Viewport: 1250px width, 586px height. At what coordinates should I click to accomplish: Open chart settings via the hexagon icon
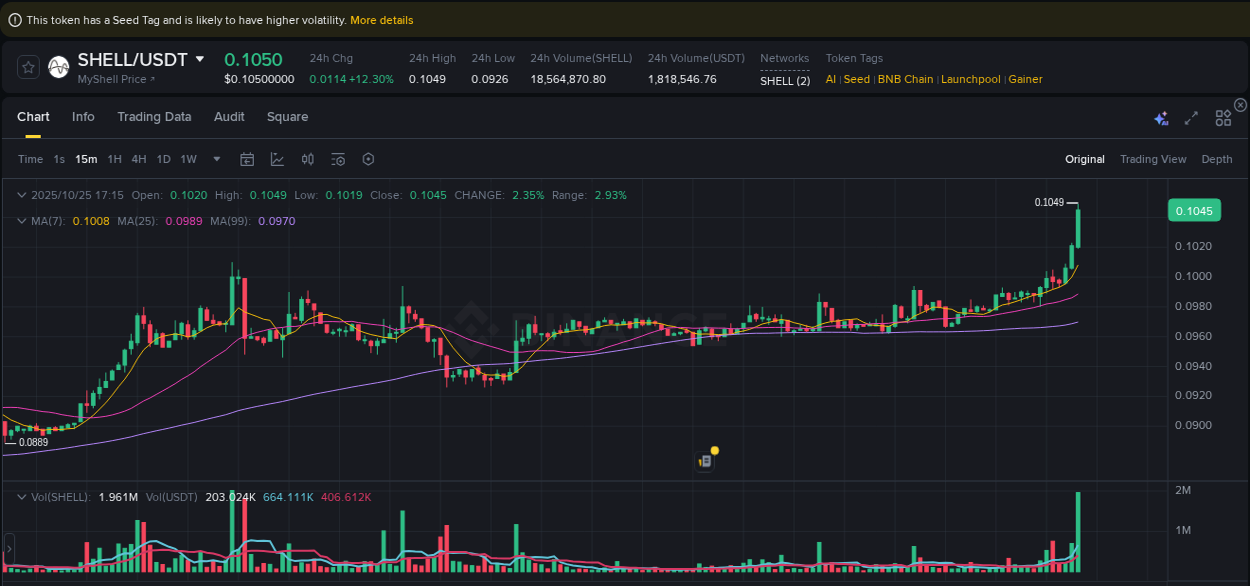pos(367,158)
